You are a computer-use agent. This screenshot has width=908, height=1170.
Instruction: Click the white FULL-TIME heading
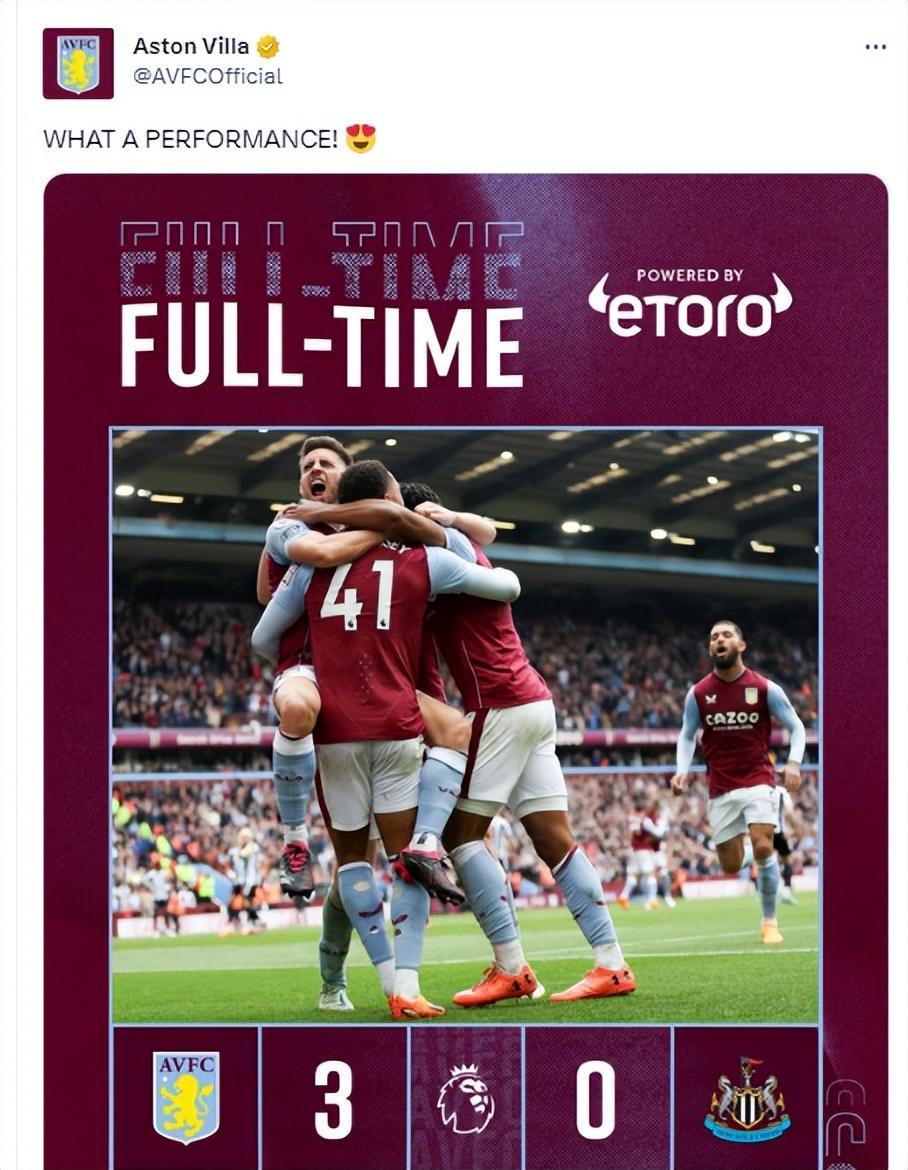(322, 346)
